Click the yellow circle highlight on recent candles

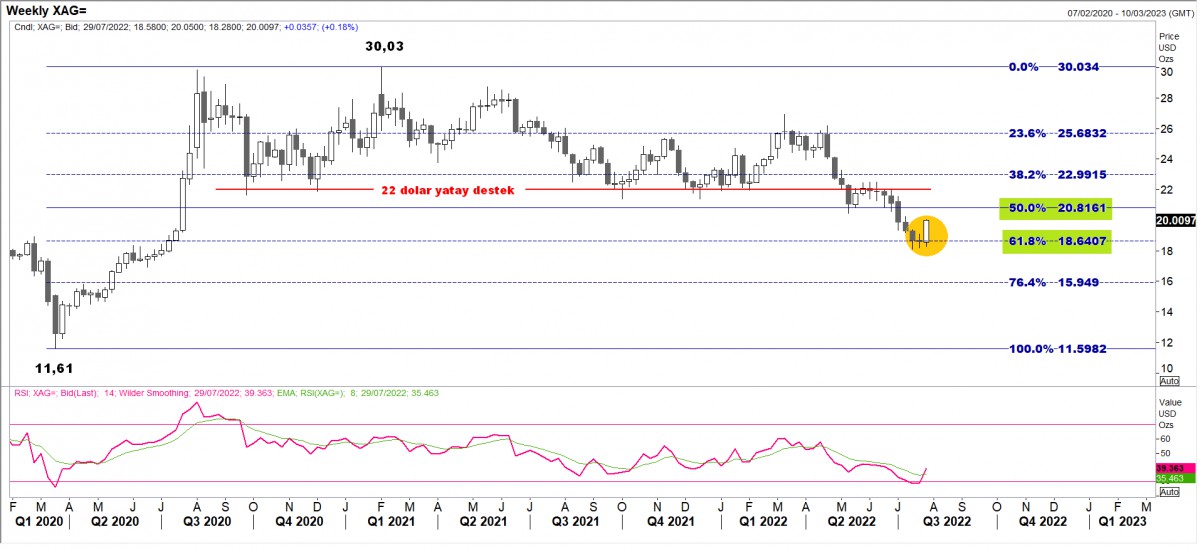tap(925, 236)
